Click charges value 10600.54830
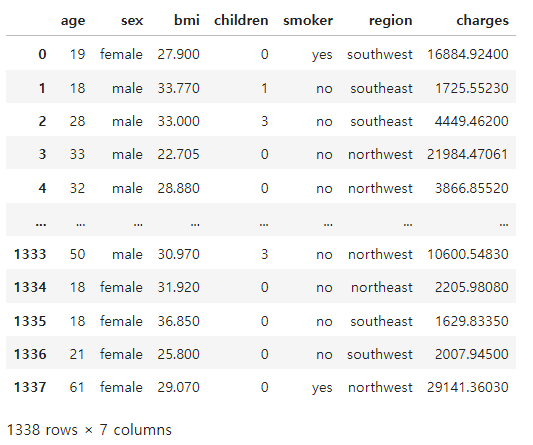 468,254
